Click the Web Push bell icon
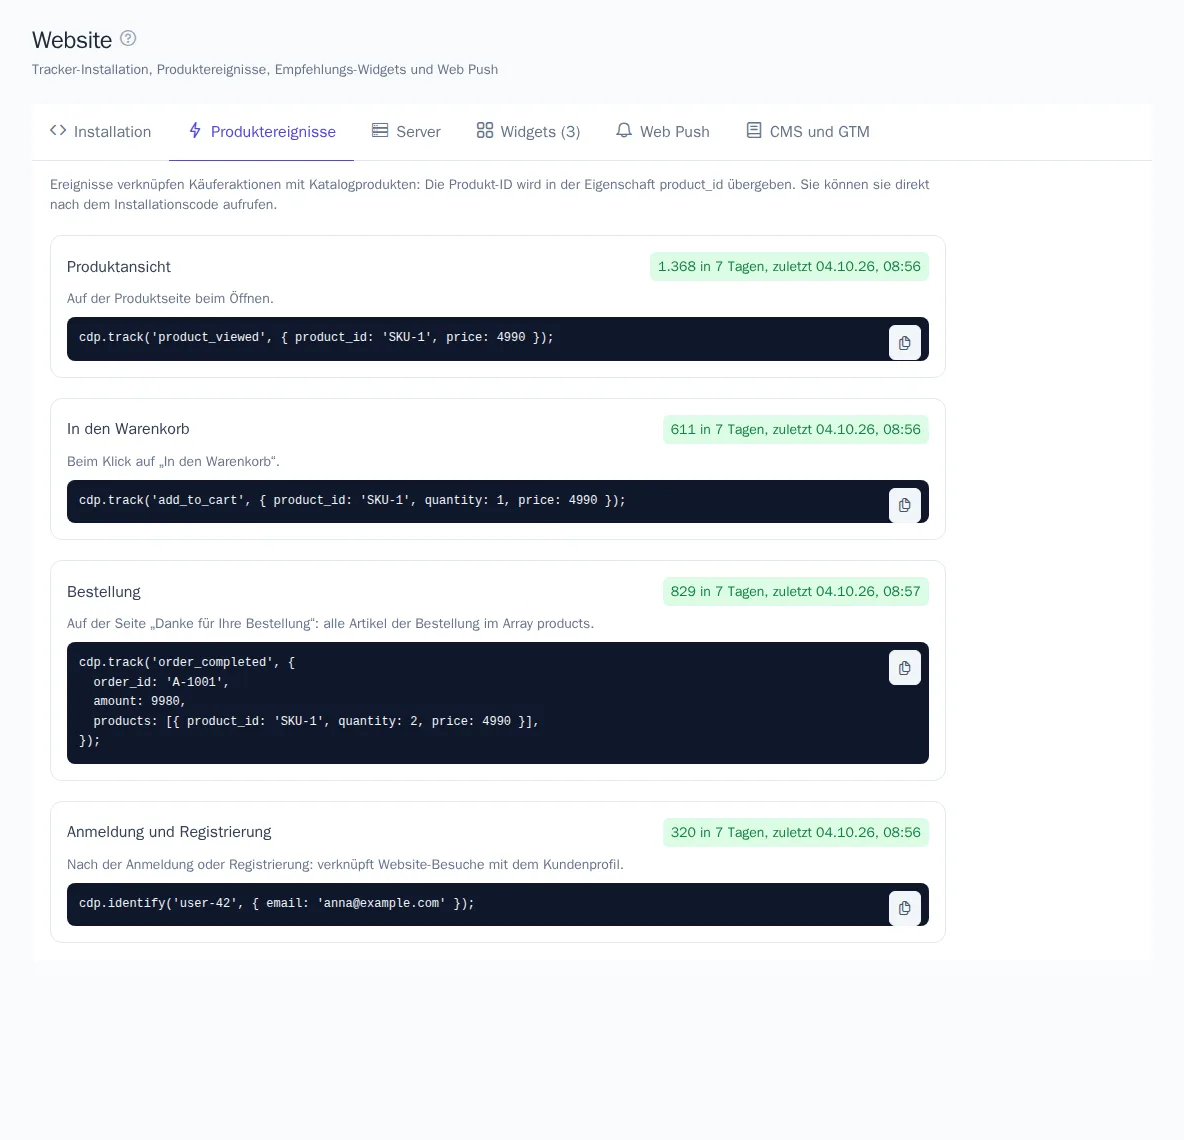This screenshot has width=1184, height=1140. point(624,131)
